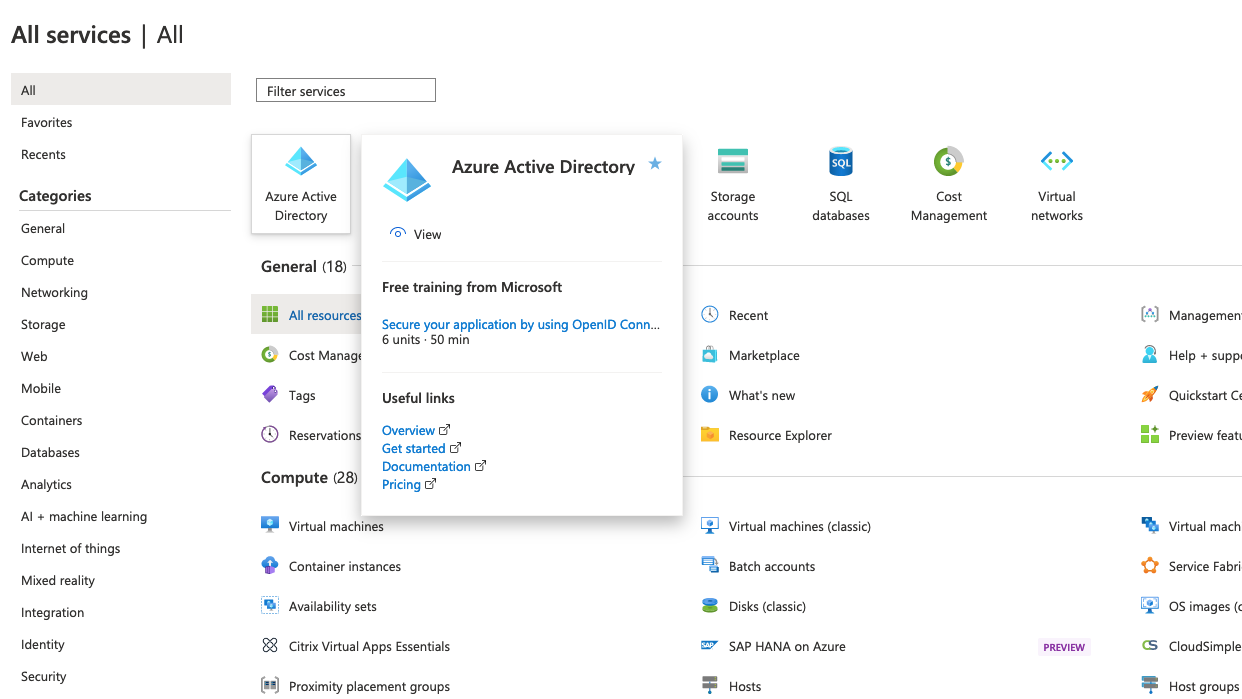Choose the Compute category
Viewport: 1242px width, 699px height.
tap(47, 260)
